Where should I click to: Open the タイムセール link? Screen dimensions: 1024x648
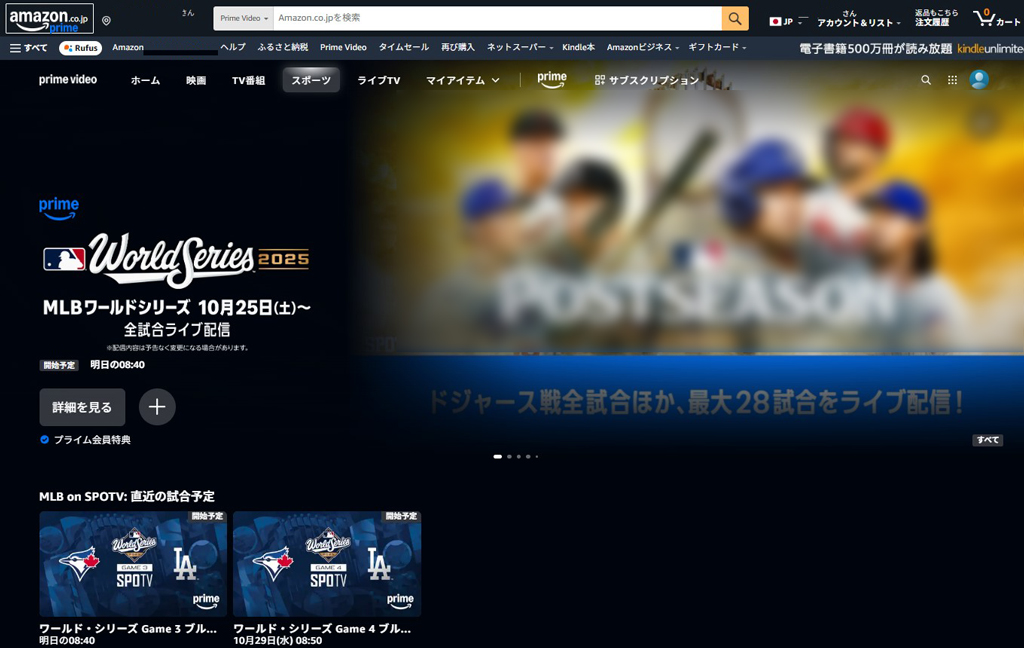[403, 47]
